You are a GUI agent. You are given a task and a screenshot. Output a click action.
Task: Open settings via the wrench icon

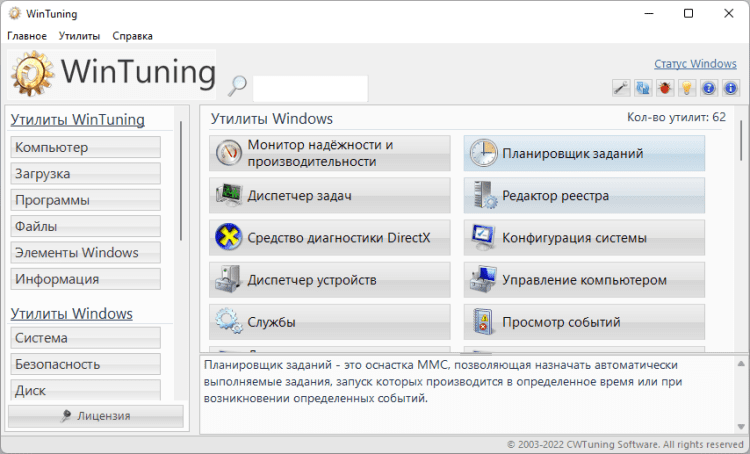pos(621,88)
